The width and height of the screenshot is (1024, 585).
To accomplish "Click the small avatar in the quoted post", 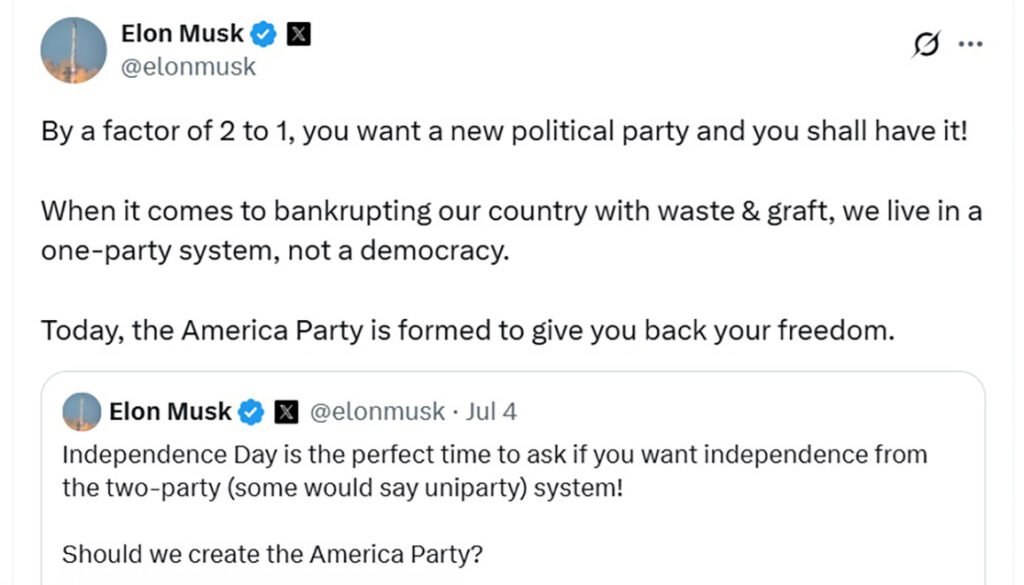I will pos(82,412).
